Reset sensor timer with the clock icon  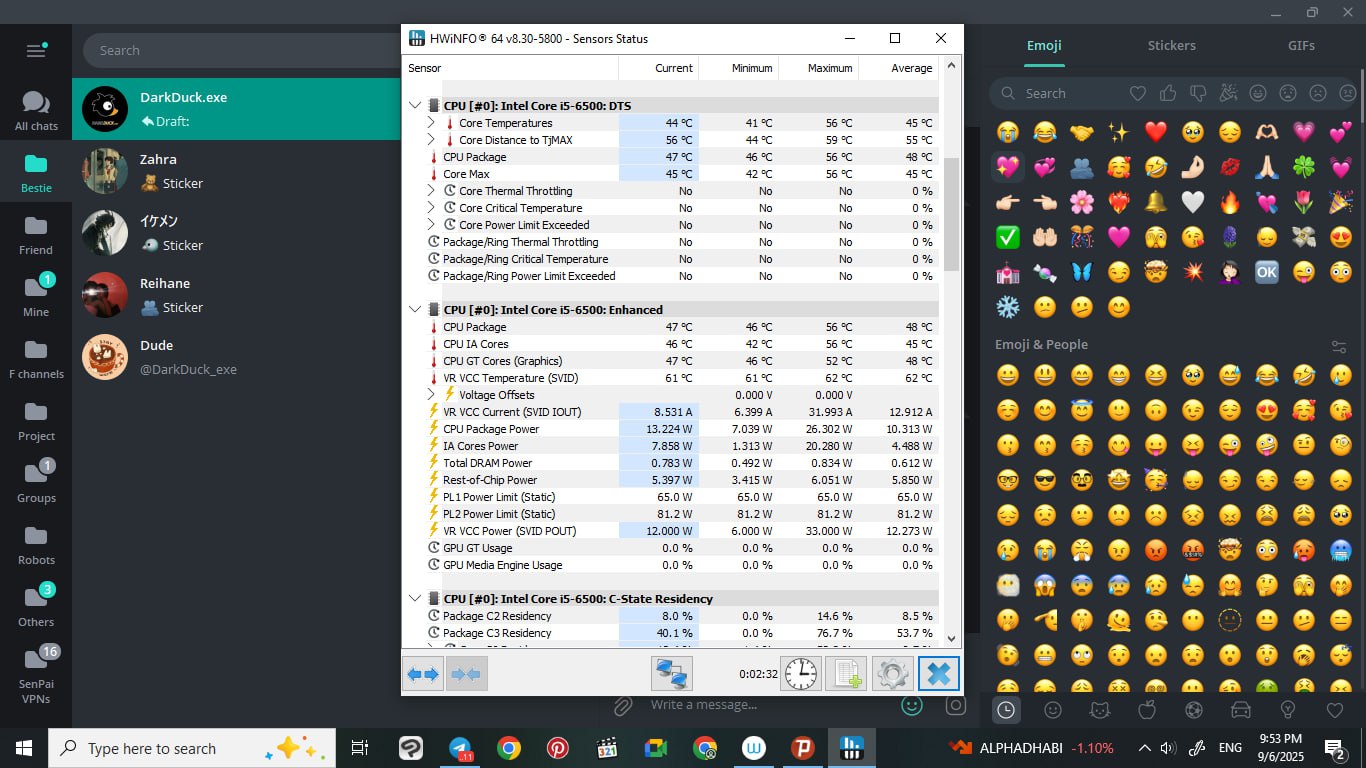[x=800, y=674]
